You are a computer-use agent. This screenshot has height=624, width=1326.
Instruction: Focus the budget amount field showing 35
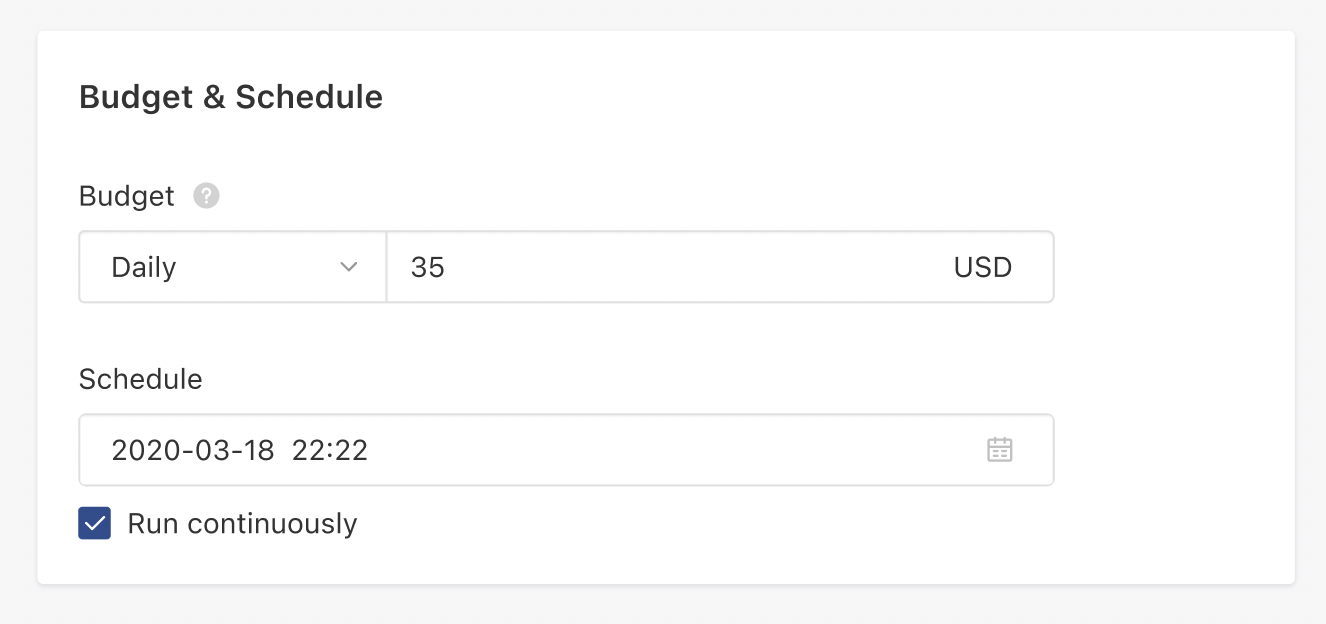[660, 267]
